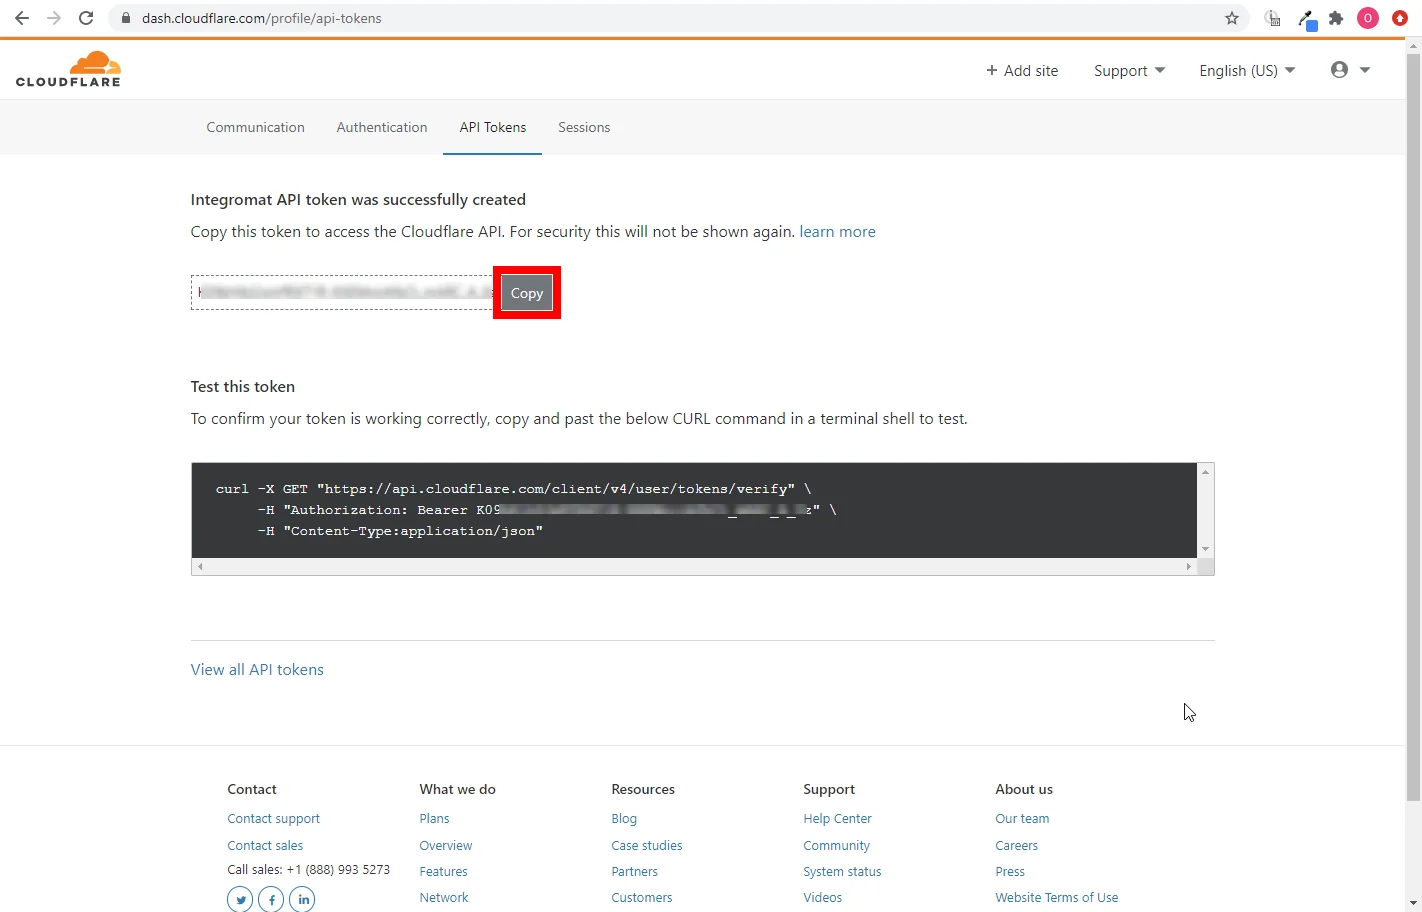Open the Press footer link
The width and height of the screenshot is (1422, 912).
[1010, 872]
